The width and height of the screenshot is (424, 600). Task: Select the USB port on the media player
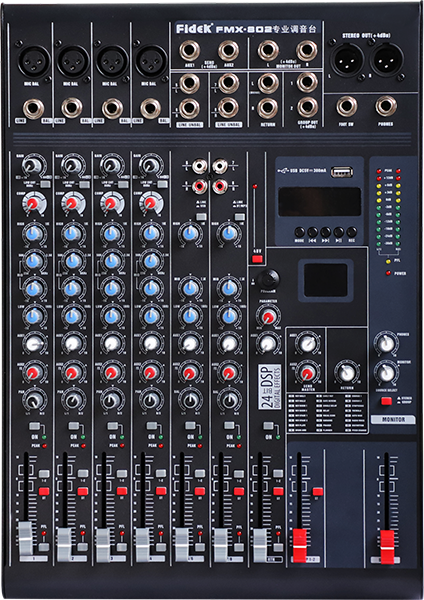(341, 172)
